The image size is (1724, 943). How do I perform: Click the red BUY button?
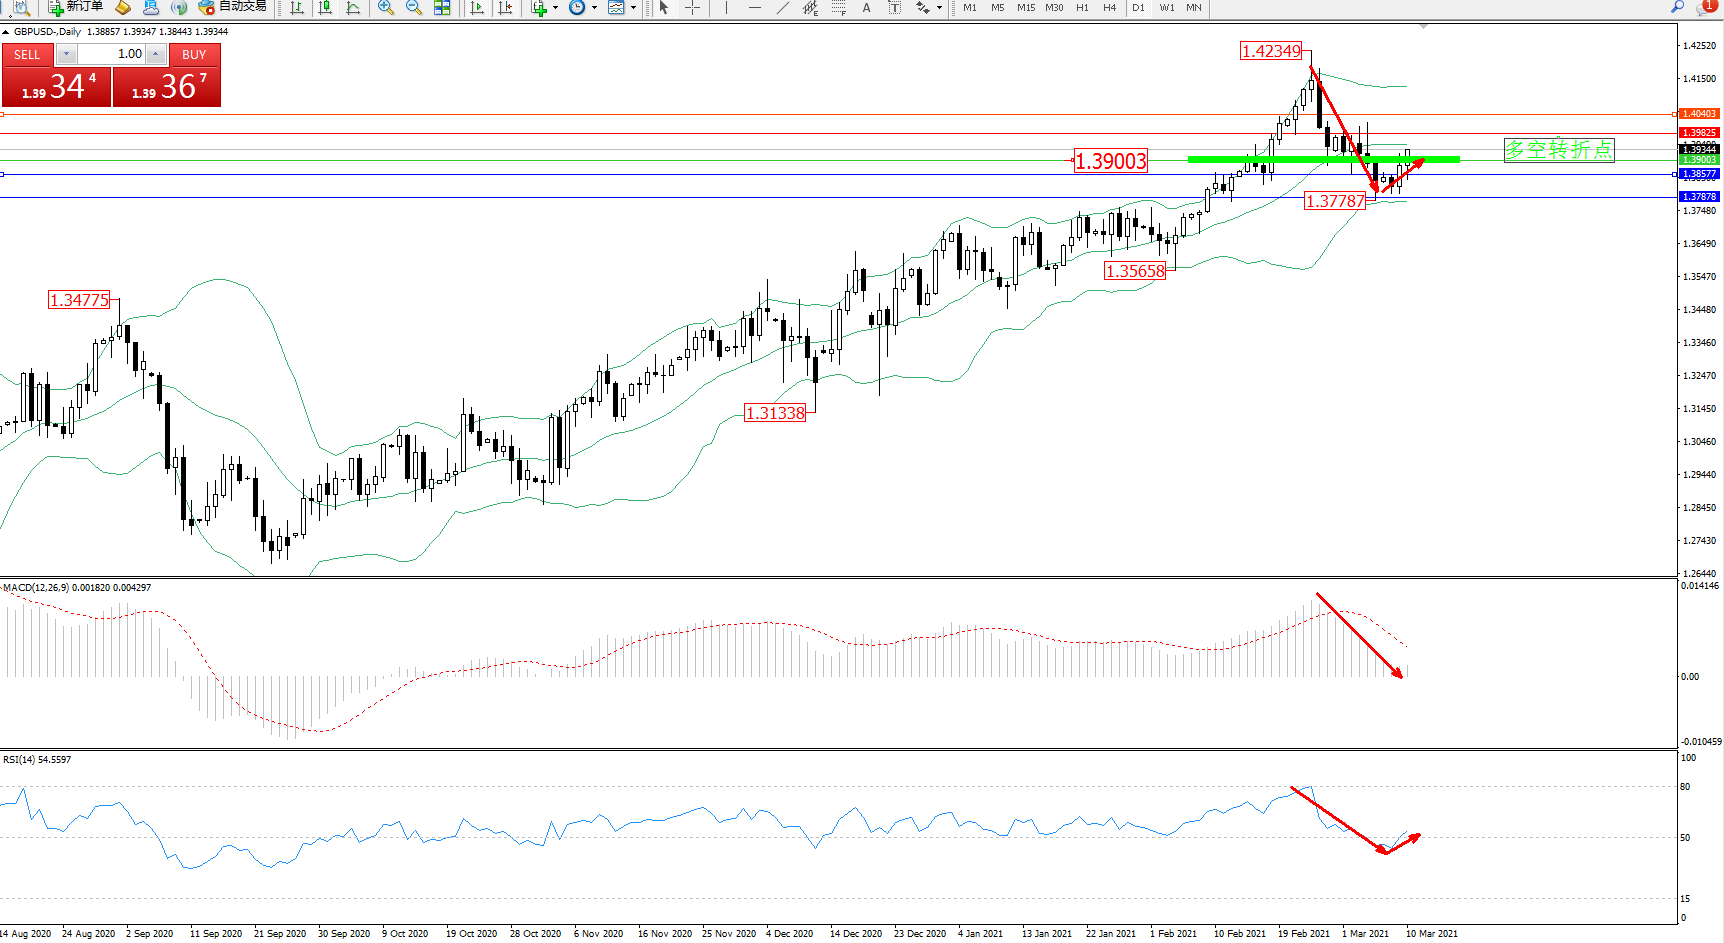[x=194, y=55]
